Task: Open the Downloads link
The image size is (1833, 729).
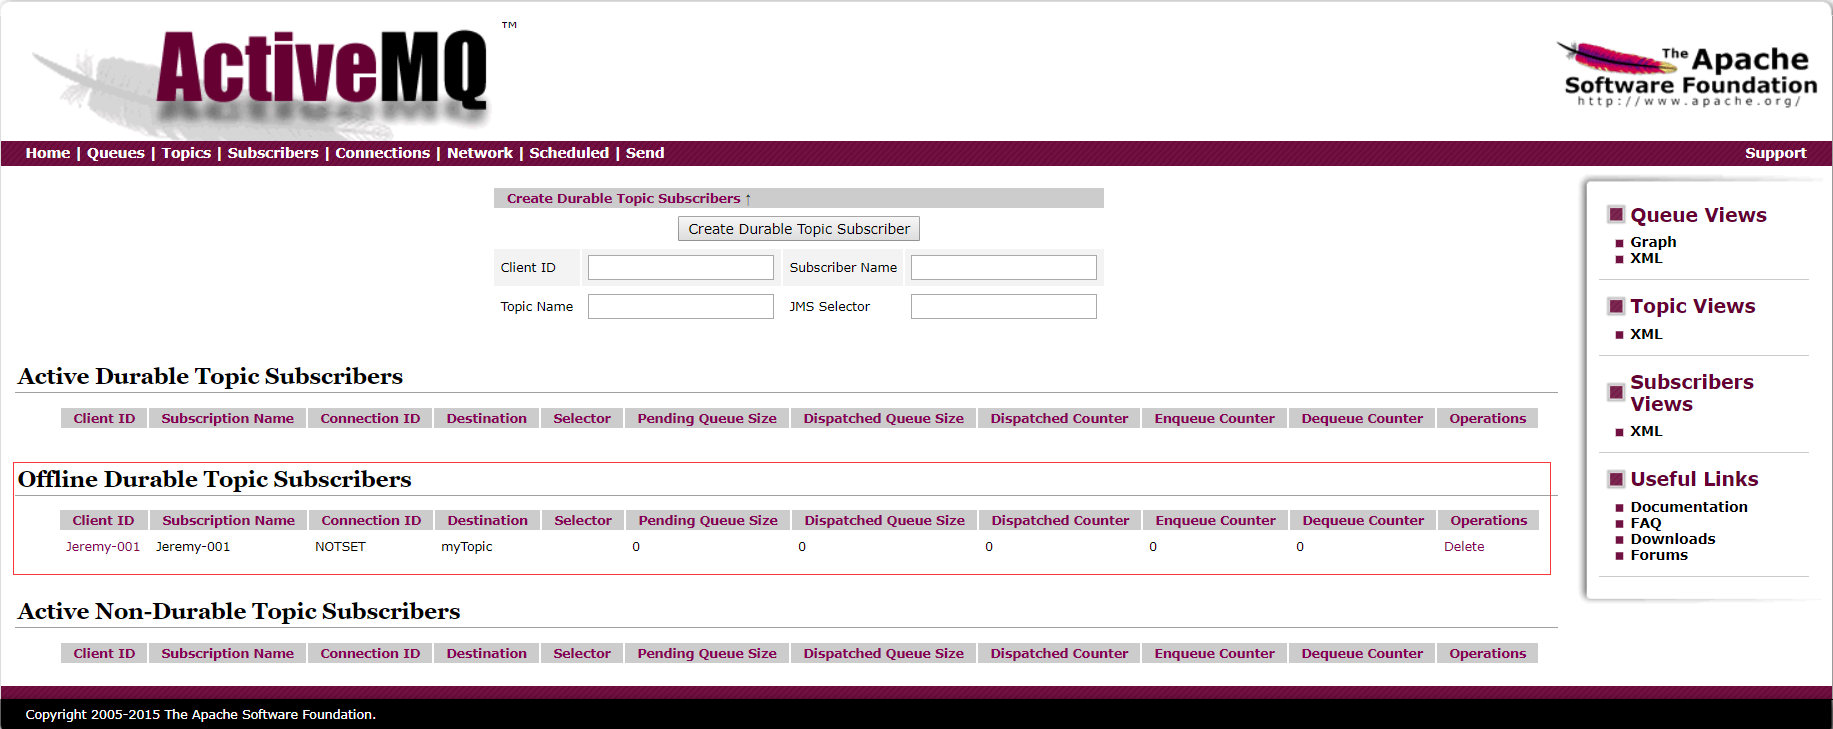Action: coord(1673,539)
